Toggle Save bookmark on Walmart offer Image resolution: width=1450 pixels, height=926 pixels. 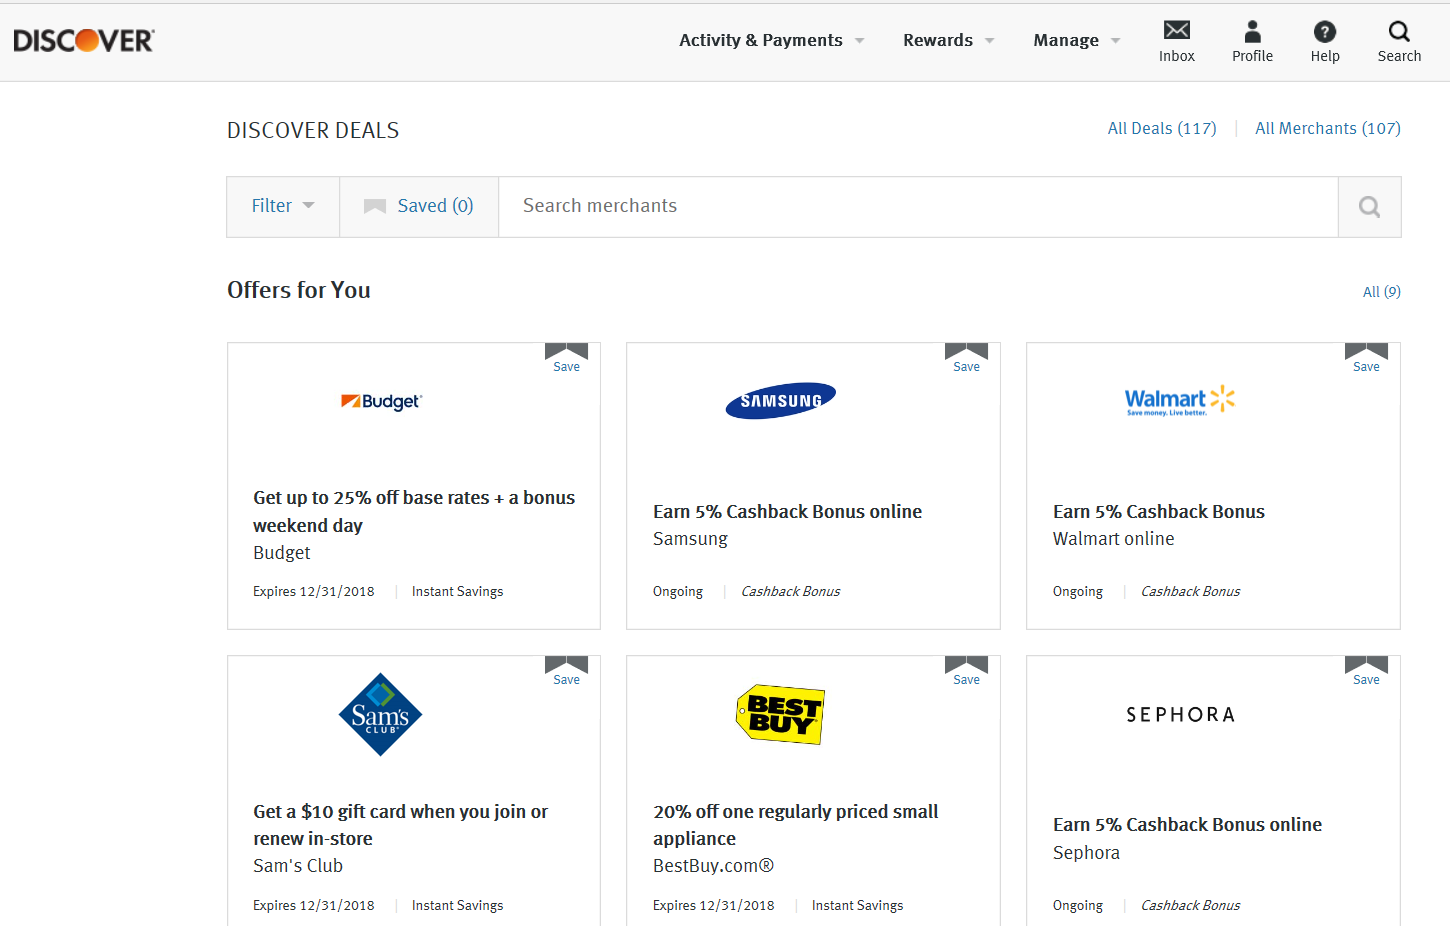point(1366,357)
